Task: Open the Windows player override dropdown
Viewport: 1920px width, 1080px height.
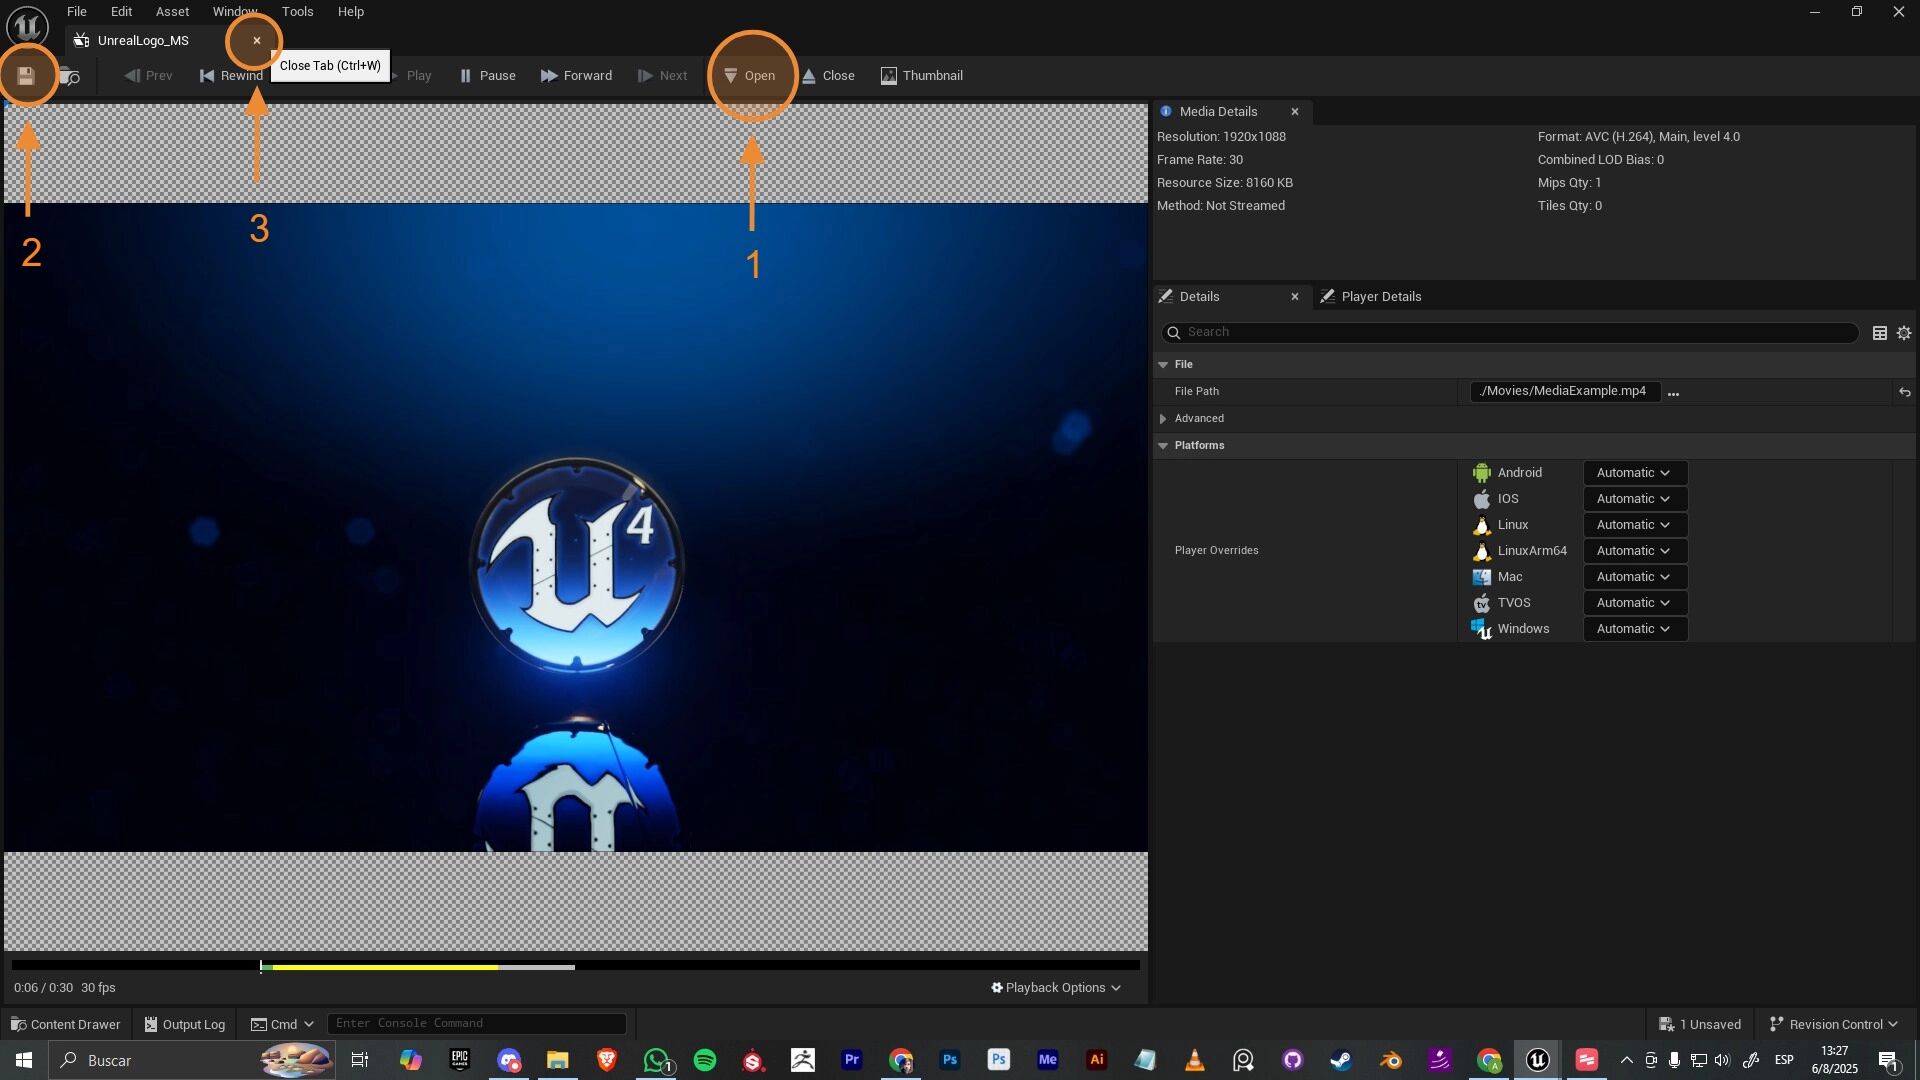Action: pos(1634,629)
